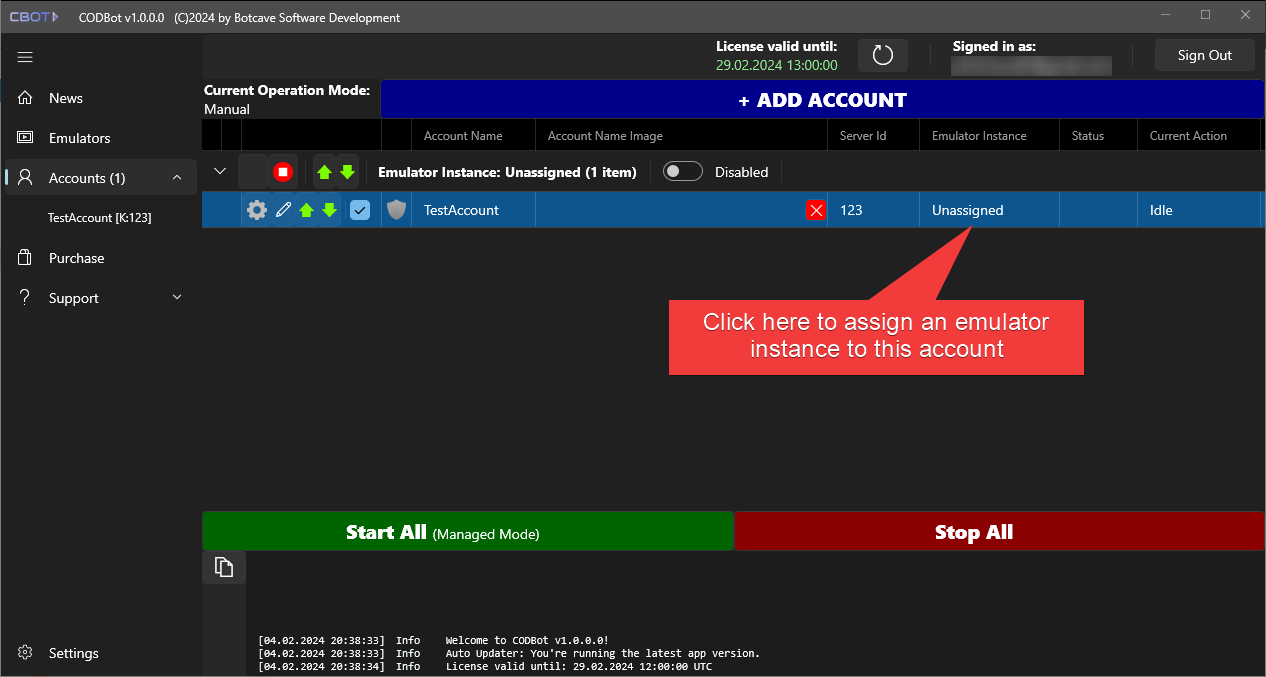1266x677 pixels.
Task: Click the red stop icon in group header
Action: [283, 172]
